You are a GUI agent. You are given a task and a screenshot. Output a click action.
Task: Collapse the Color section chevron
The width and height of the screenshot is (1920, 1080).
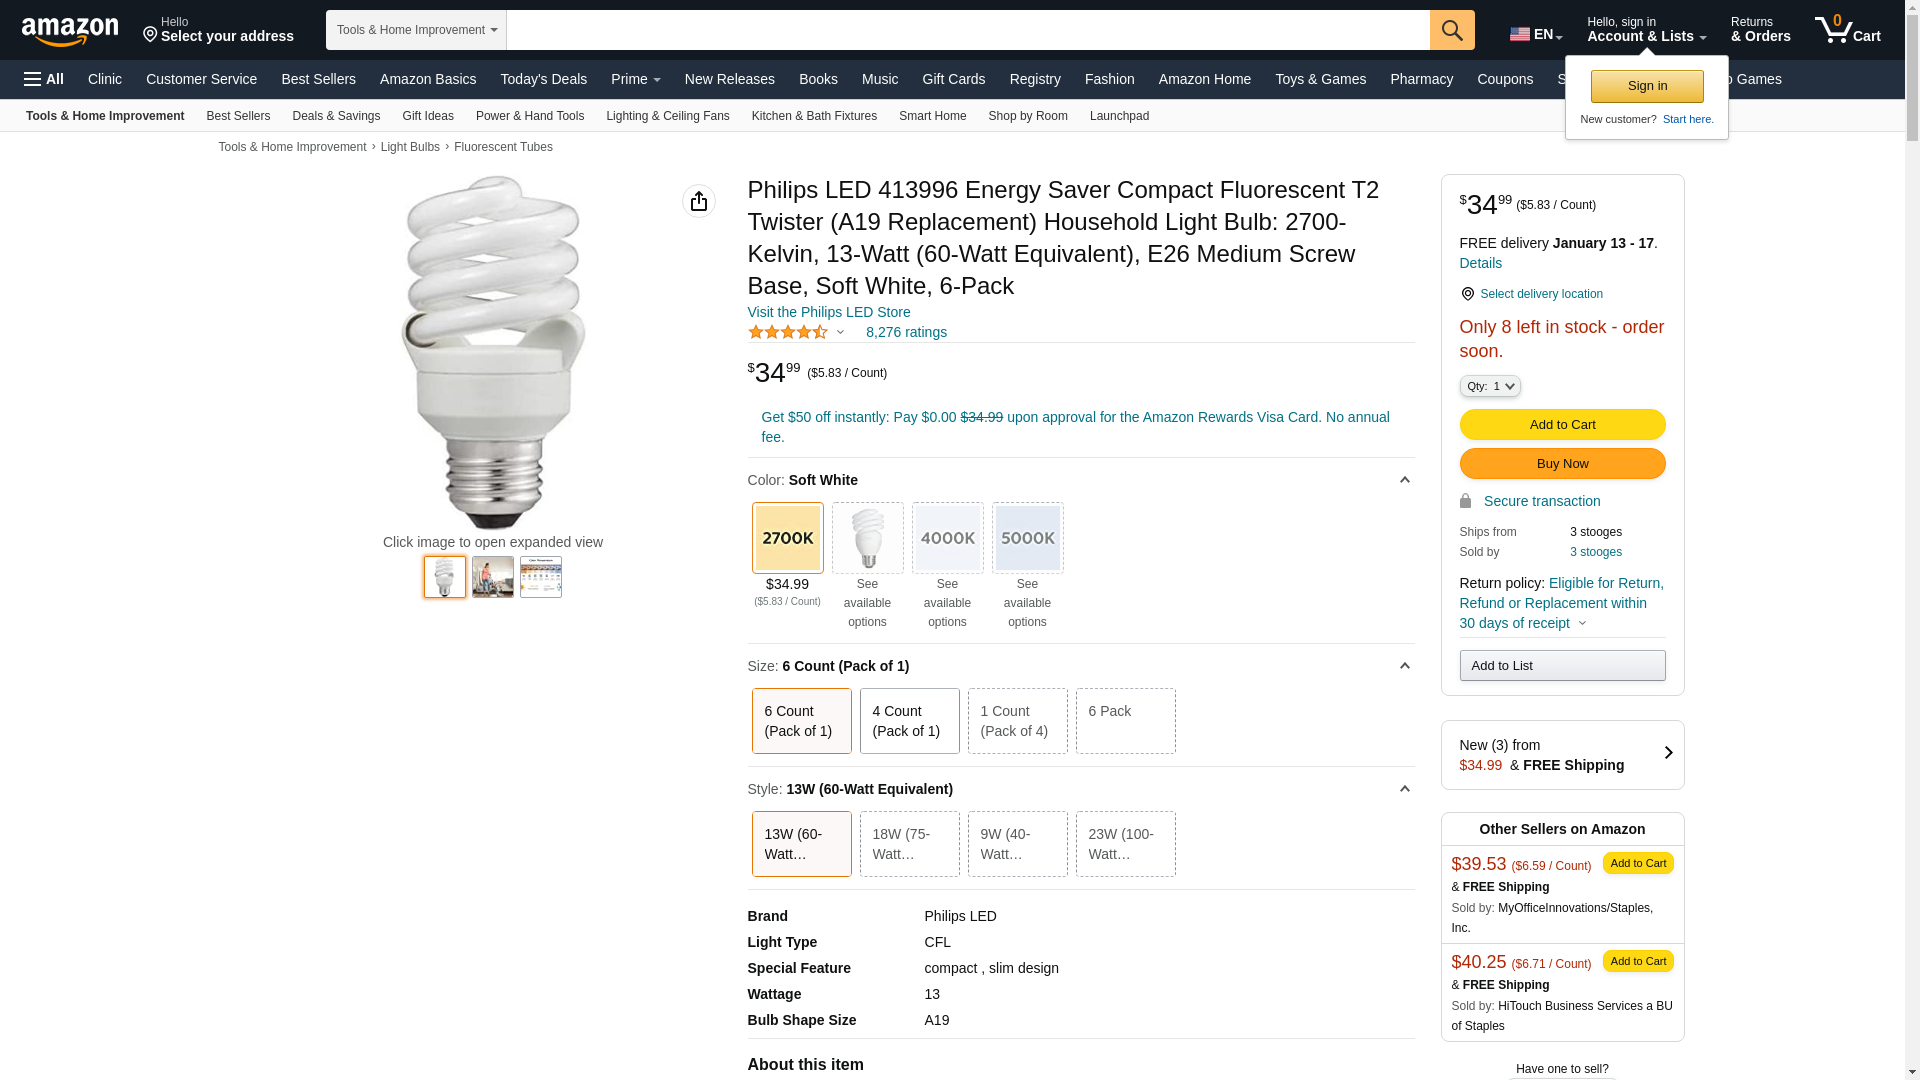[1404, 480]
